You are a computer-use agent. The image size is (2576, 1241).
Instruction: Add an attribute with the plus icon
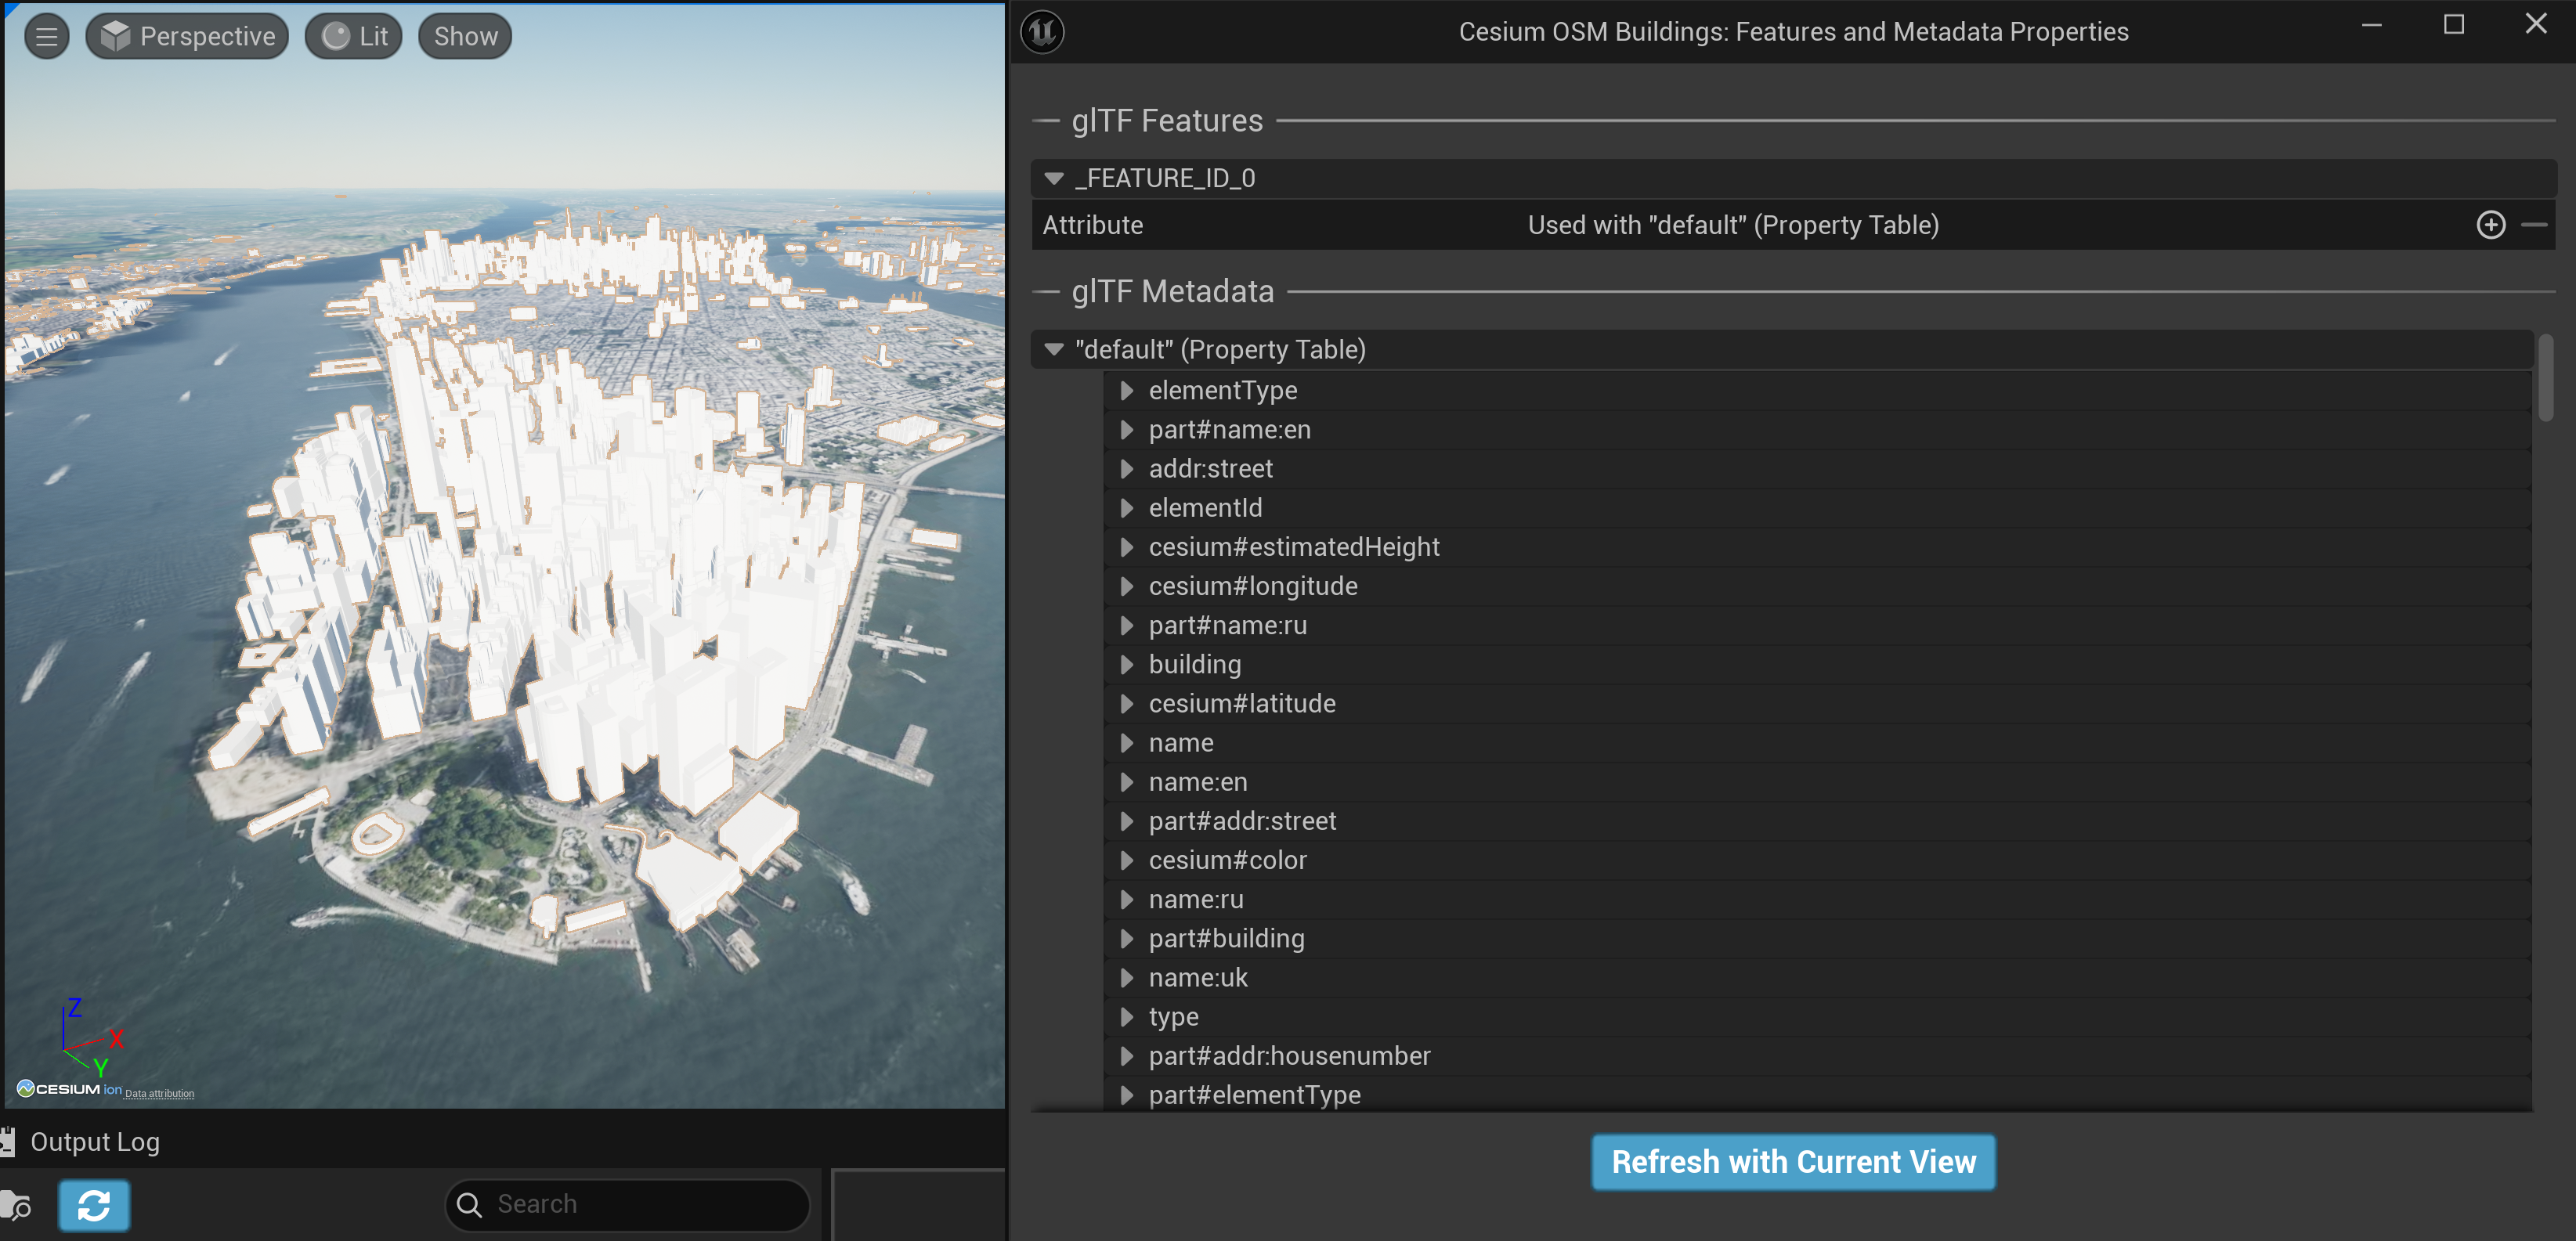(x=2491, y=224)
